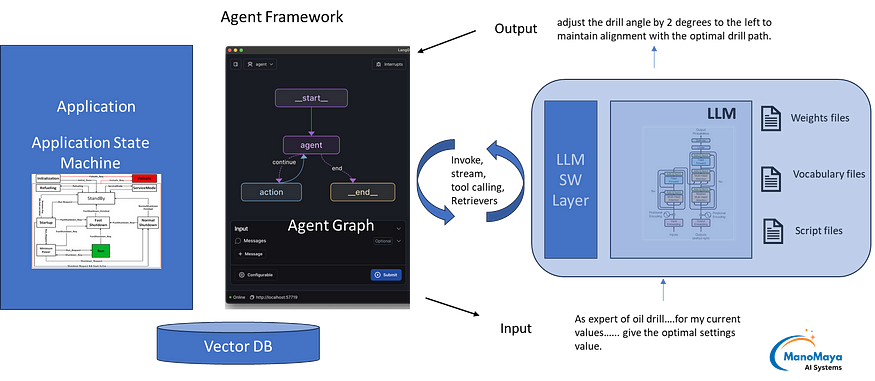Viewport: 875px width, 381px height.
Task: Click the Optional tag beside Messages
Action: [x=383, y=241]
